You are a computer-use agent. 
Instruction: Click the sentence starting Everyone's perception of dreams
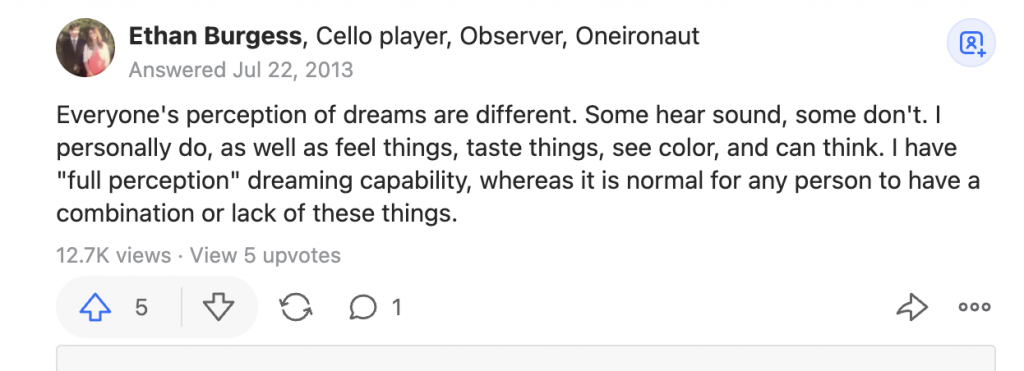click(317, 115)
